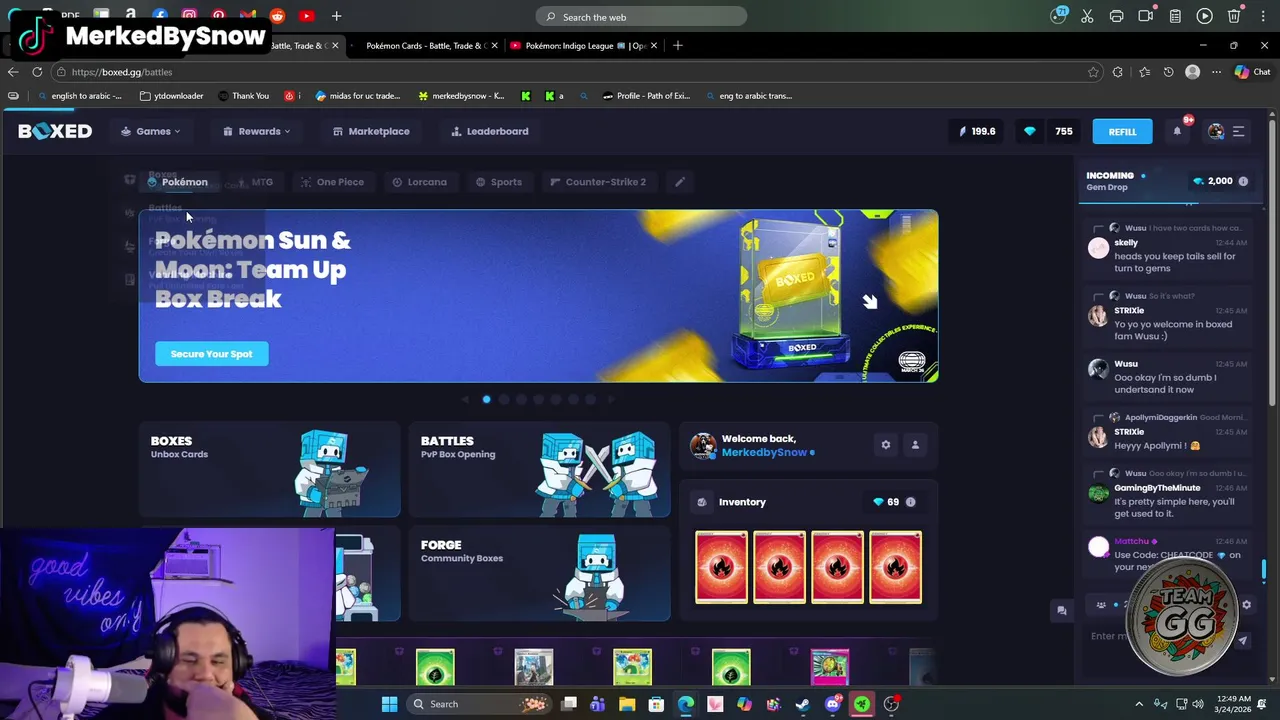The image size is (1280, 720).
Task: Click the pencil edit categories icon
Action: click(x=679, y=182)
